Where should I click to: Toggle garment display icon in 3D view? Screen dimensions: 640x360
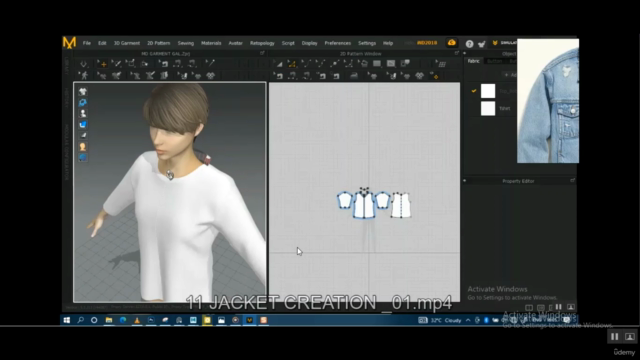coord(83,91)
